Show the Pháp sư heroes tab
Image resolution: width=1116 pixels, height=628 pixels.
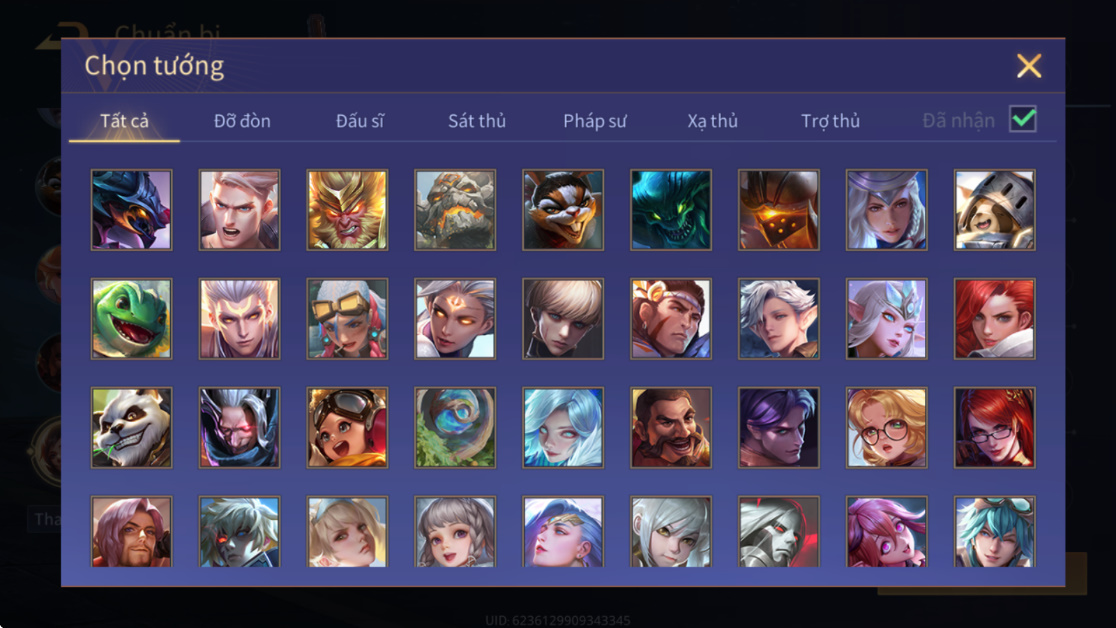click(x=595, y=121)
